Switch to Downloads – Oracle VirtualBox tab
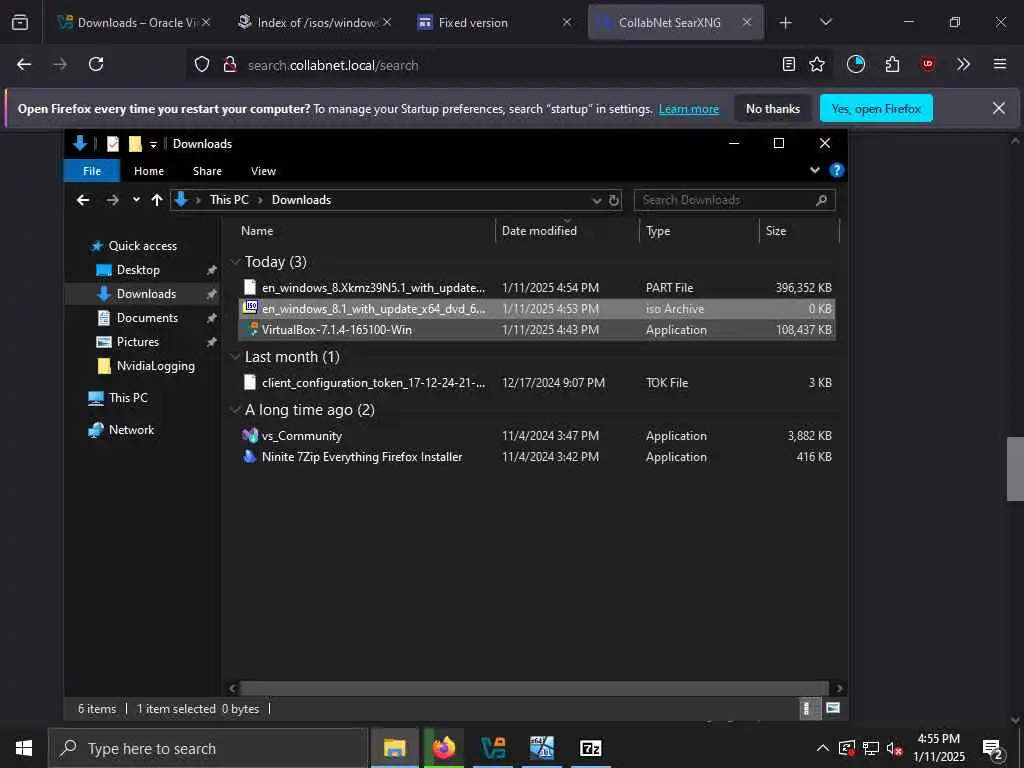The height and width of the screenshot is (768, 1024). pyautogui.click(x=134, y=22)
